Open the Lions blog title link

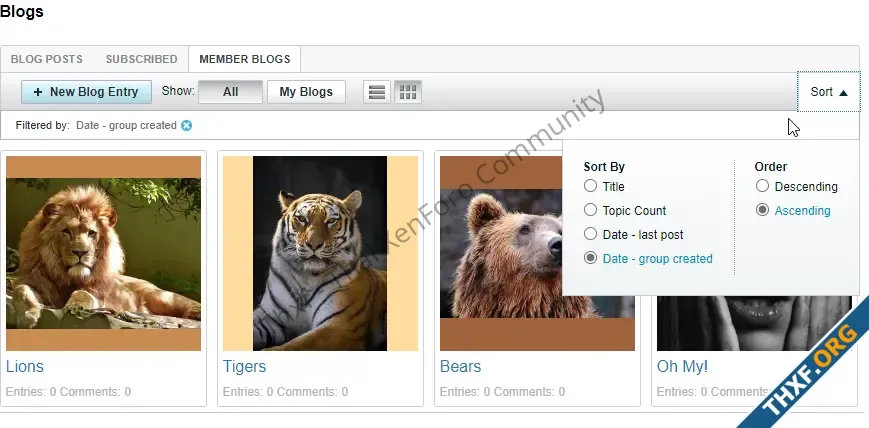[x=25, y=366]
